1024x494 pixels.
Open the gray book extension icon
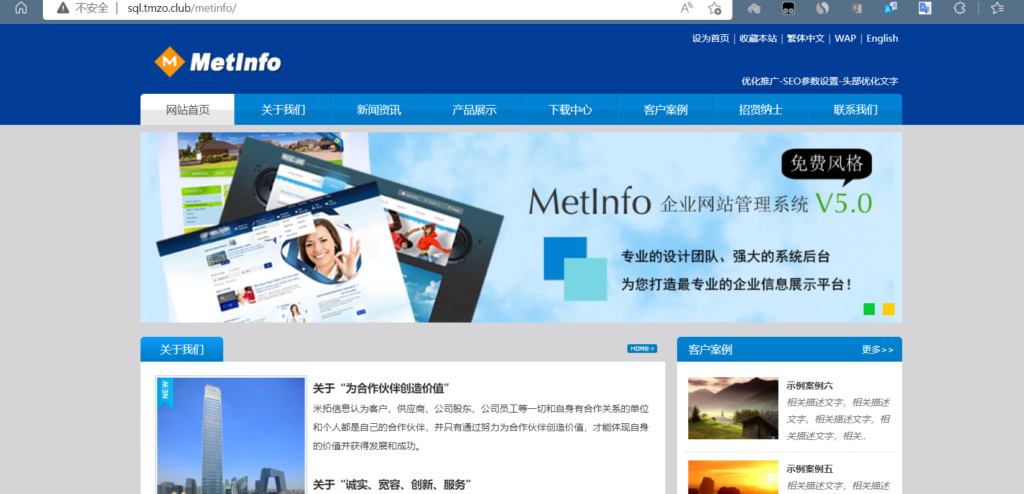[857, 8]
